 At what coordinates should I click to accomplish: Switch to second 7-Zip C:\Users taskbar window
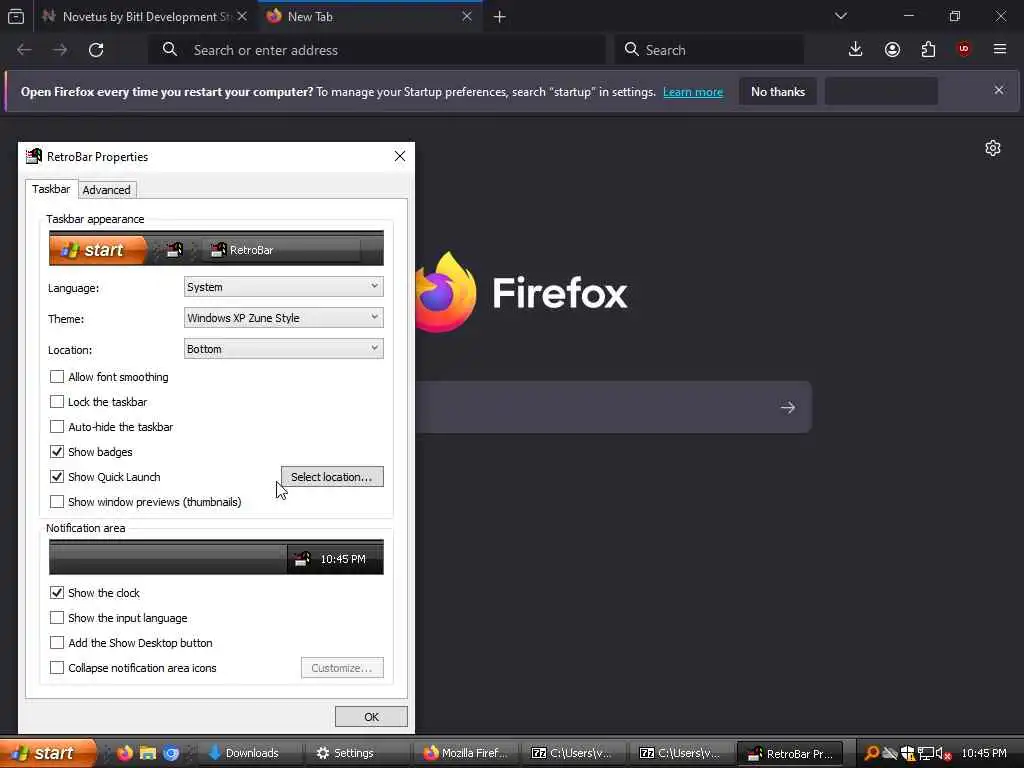point(681,753)
